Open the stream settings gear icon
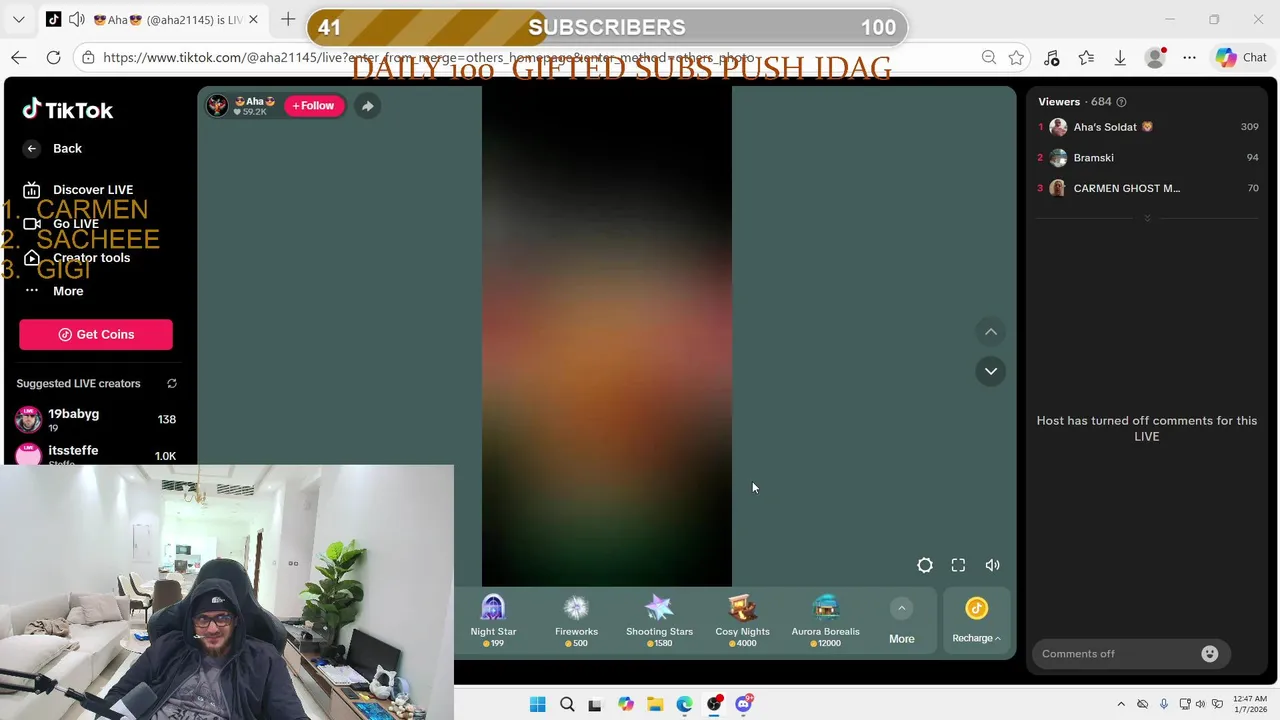This screenshot has height=720, width=1280. (x=925, y=565)
